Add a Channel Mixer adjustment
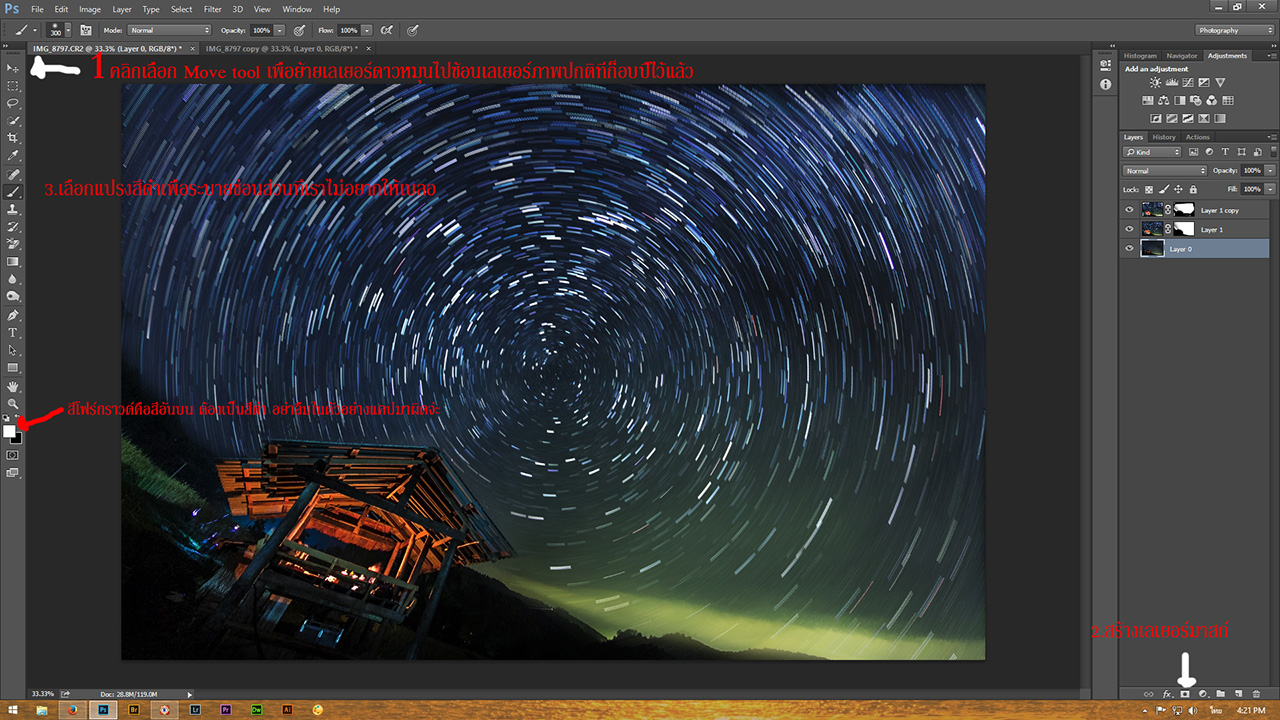 click(1211, 101)
